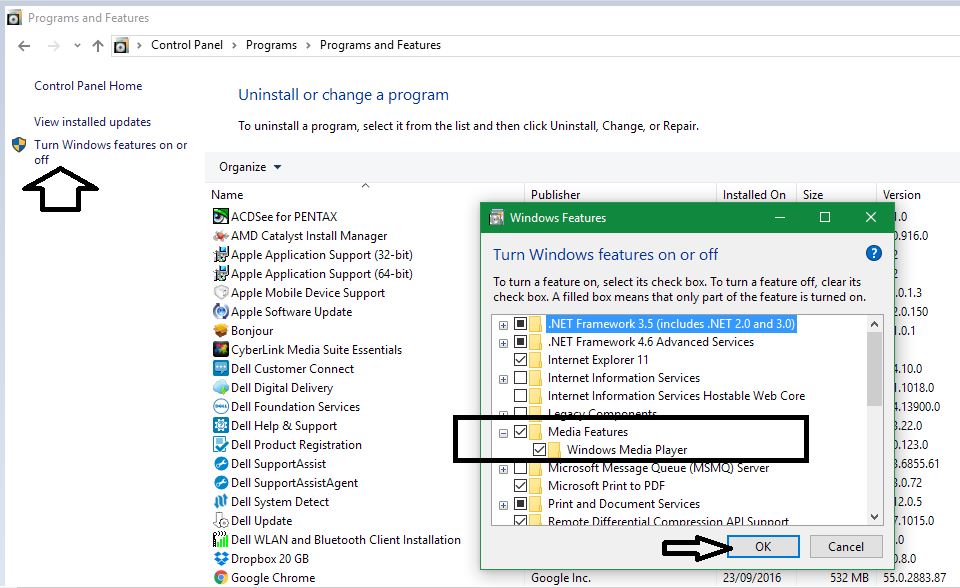Image resolution: width=960 pixels, height=588 pixels.
Task: Open Windows Features help question mark
Action: tap(874, 253)
